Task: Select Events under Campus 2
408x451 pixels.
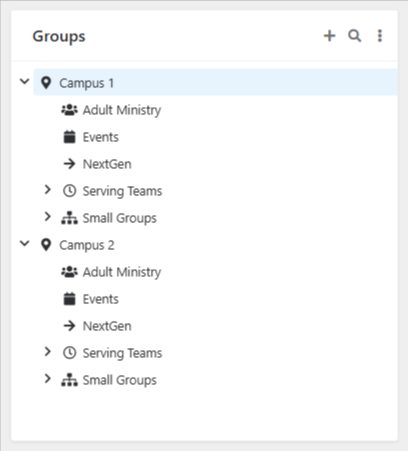Action: tap(101, 299)
